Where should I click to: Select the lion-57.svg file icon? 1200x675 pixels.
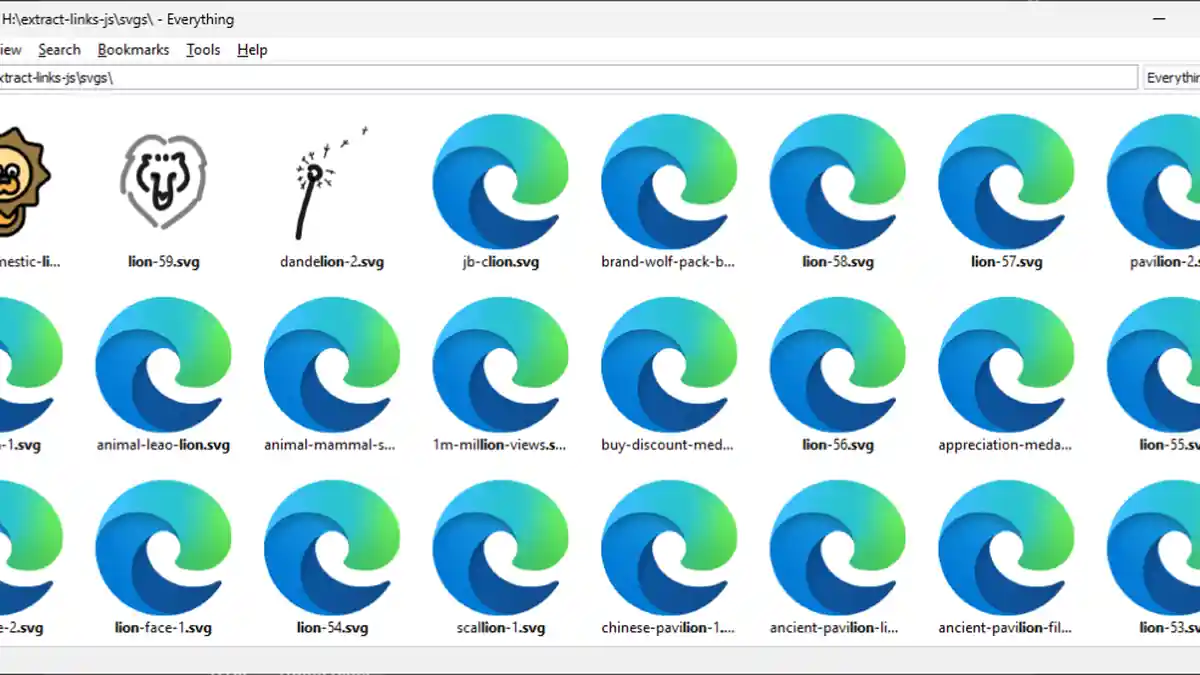coord(1006,181)
